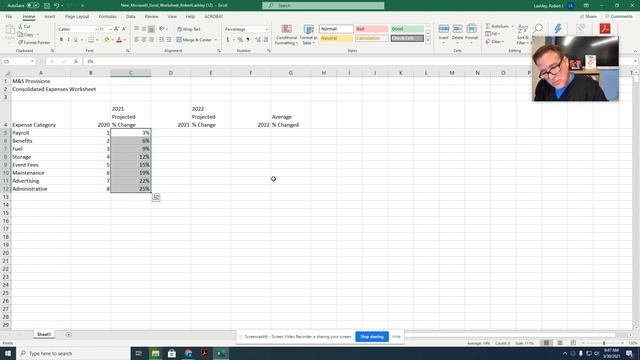Apply the Normal cell style
The height and width of the screenshot is (360, 640).
pyautogui.click(x=336, y=29)
